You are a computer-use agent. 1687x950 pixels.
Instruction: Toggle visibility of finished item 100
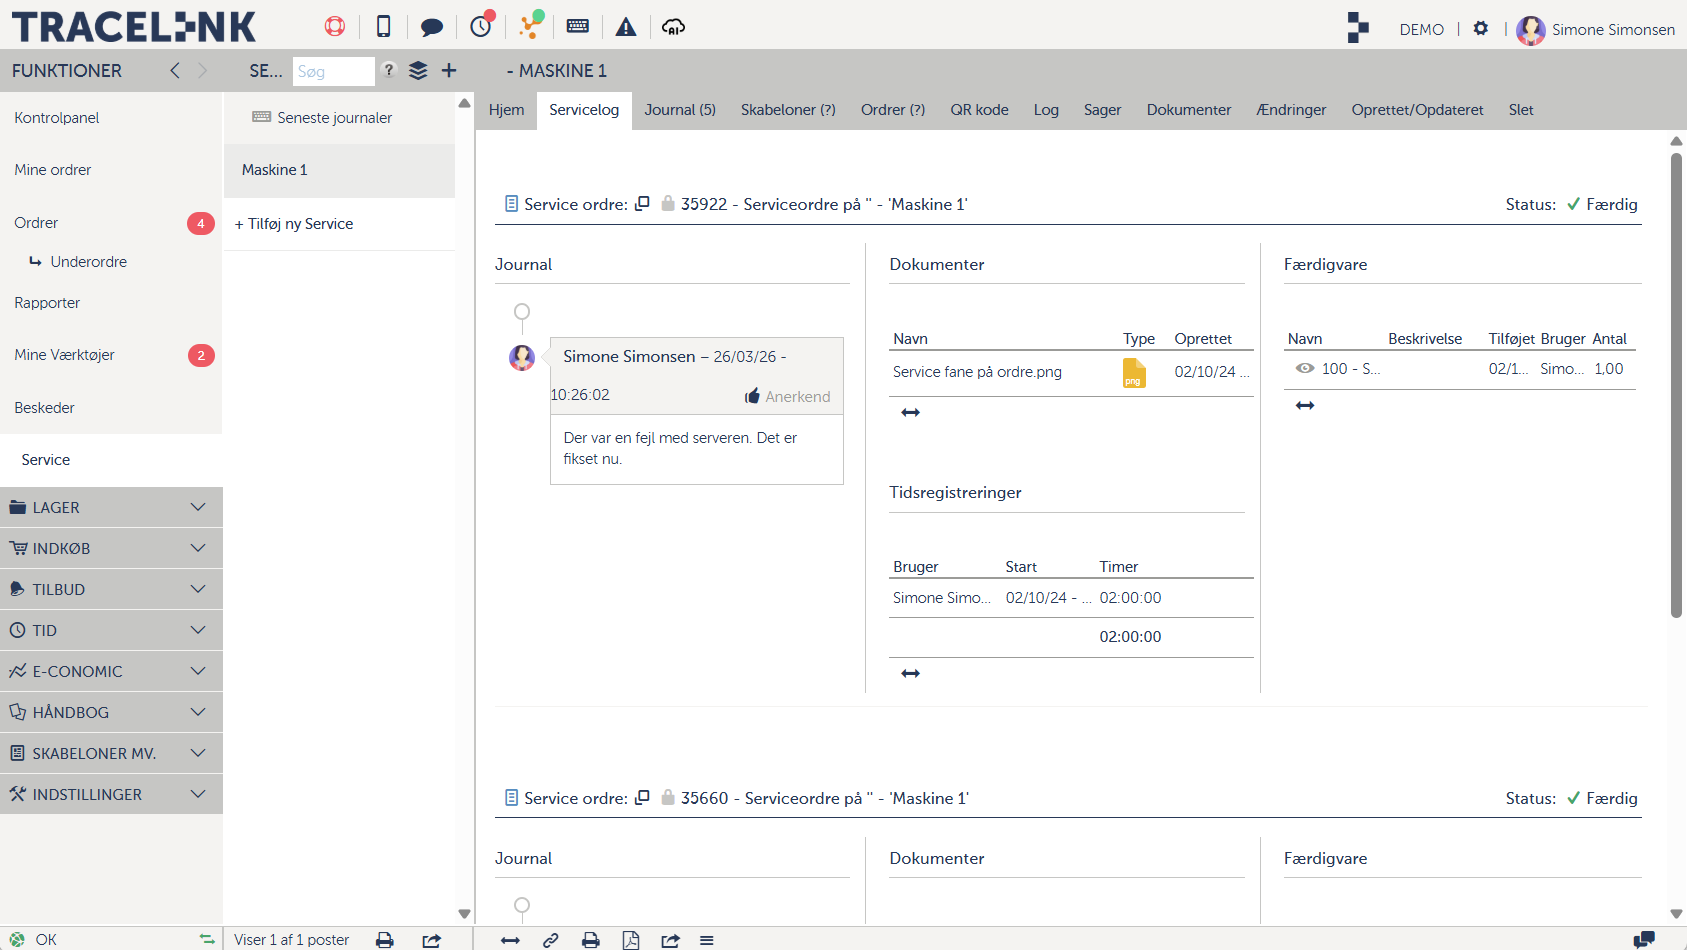coord(1304,368)
